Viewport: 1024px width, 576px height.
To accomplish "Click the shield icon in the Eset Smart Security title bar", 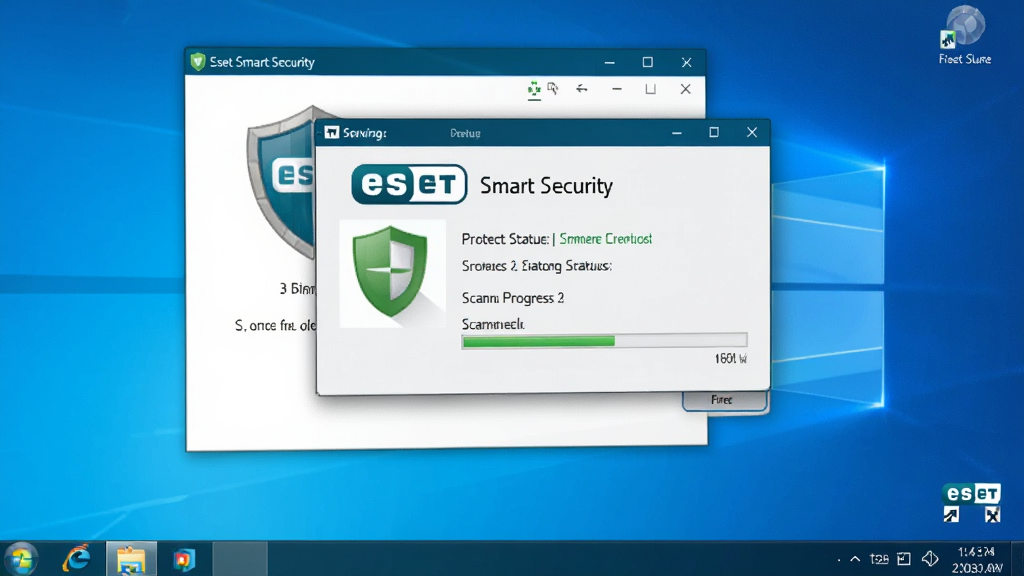I will [198, 62].
